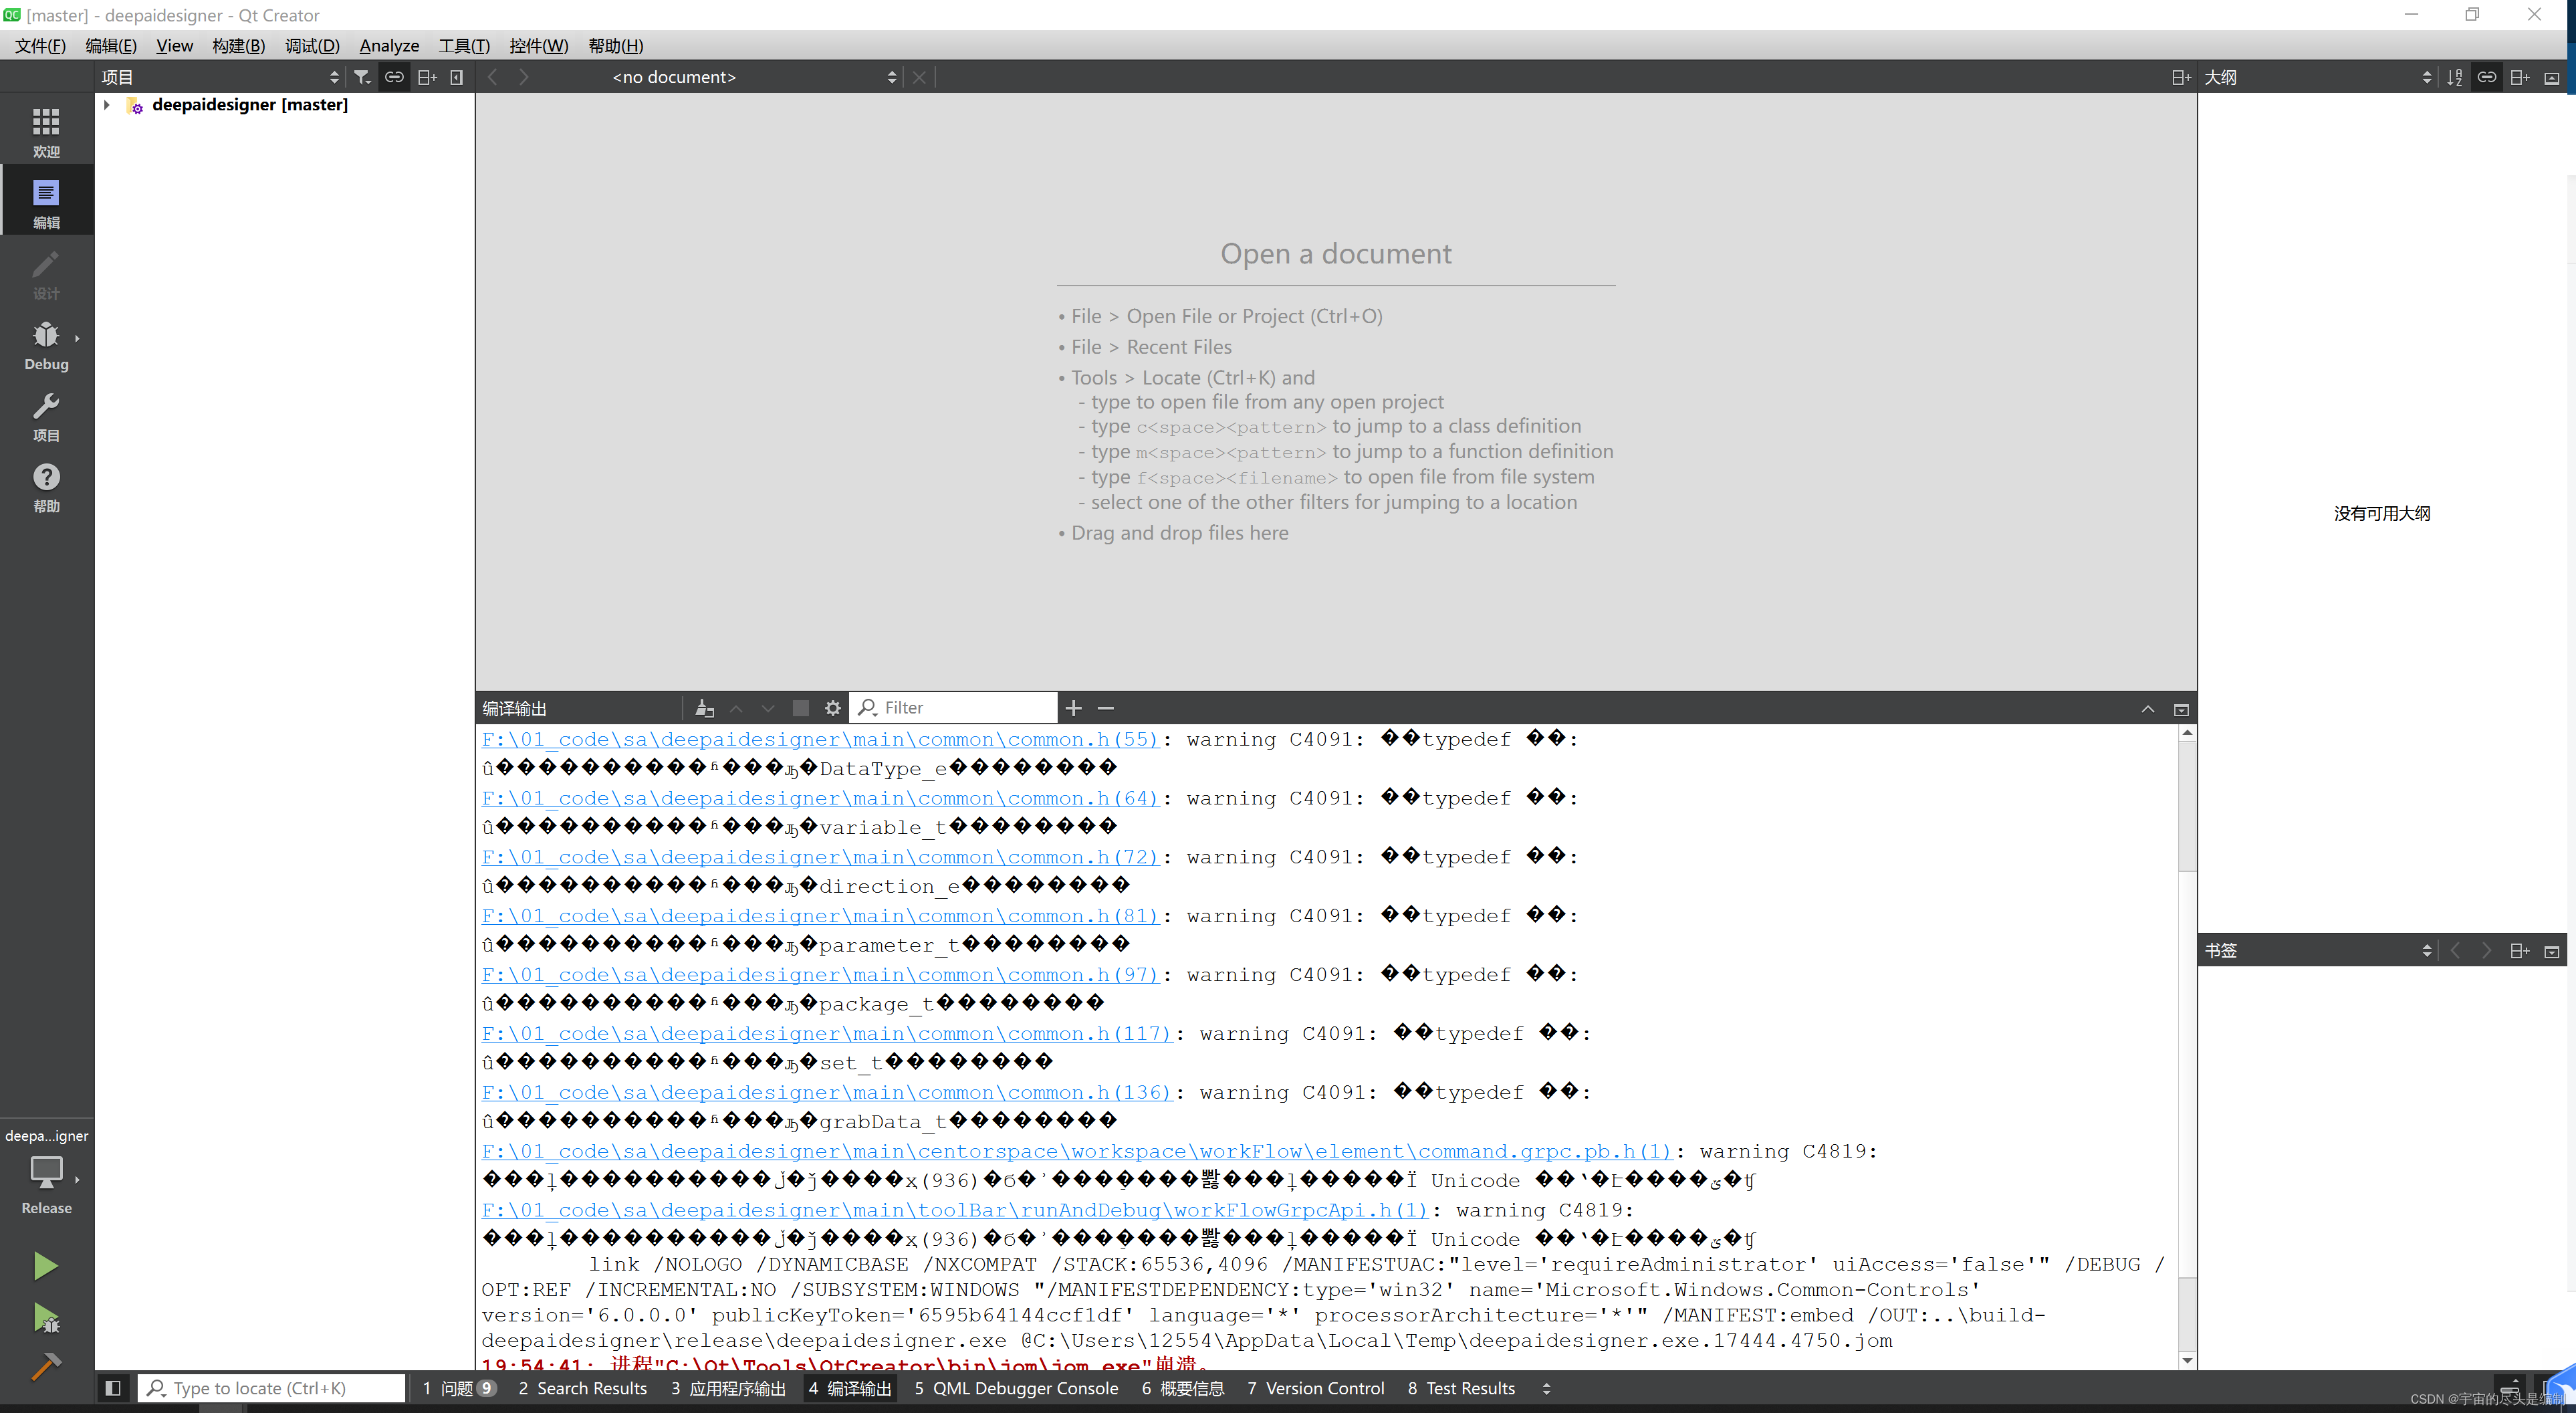
Task: Open the 工具(T) menu
Action: point(463,45)
